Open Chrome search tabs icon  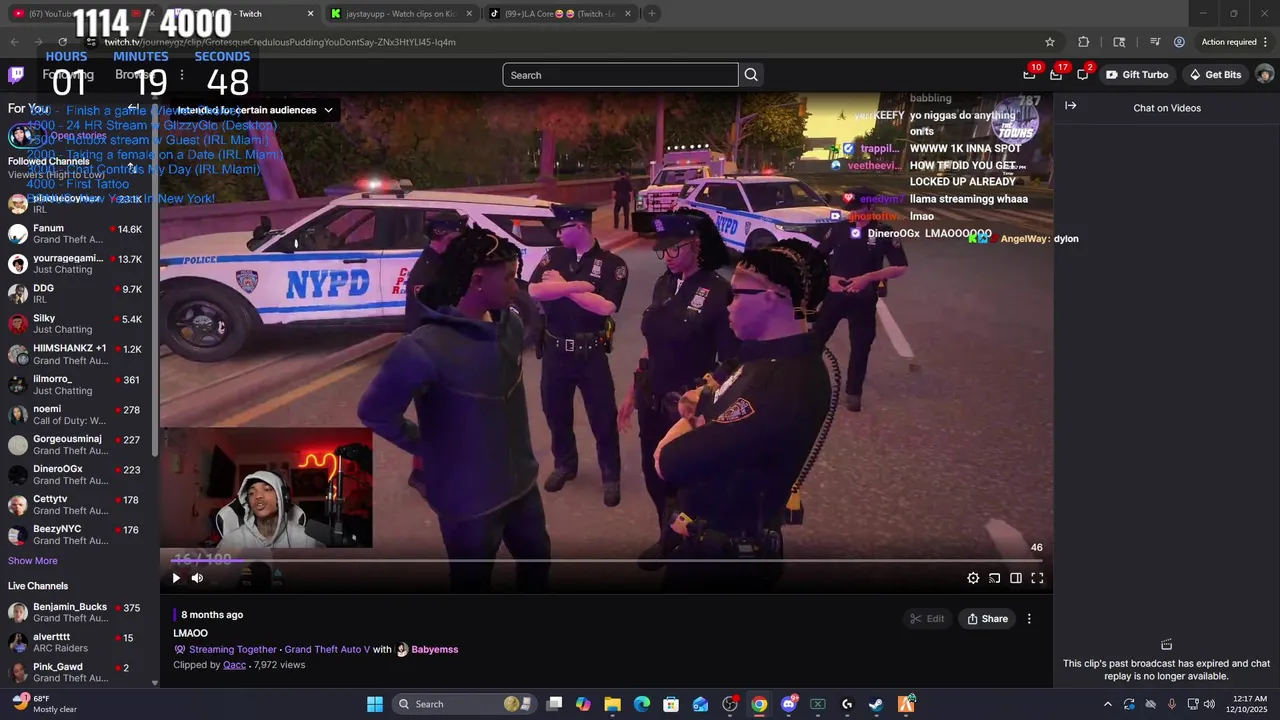coord(1119,42)
